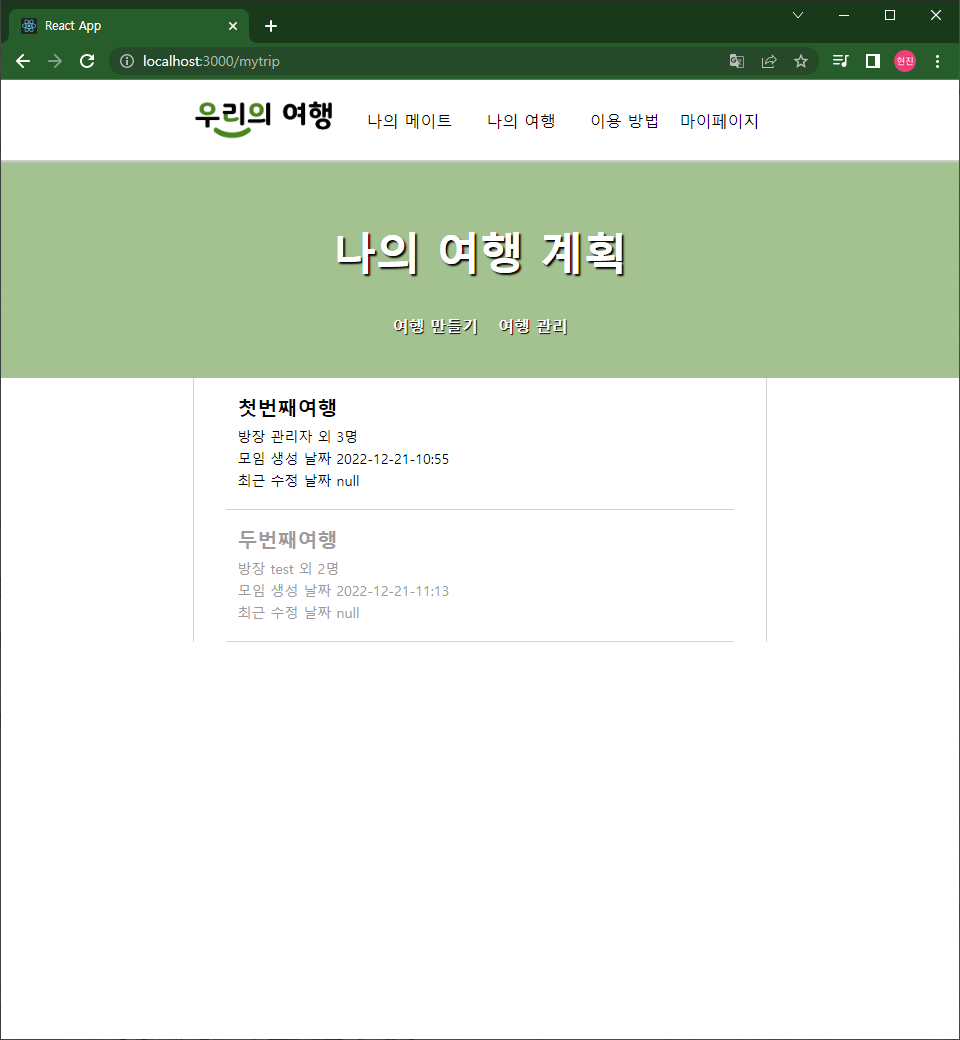
Task: Click '모임 생성 날짜 2022-12-21-10:55' text
Action: [x=343, y=459]
